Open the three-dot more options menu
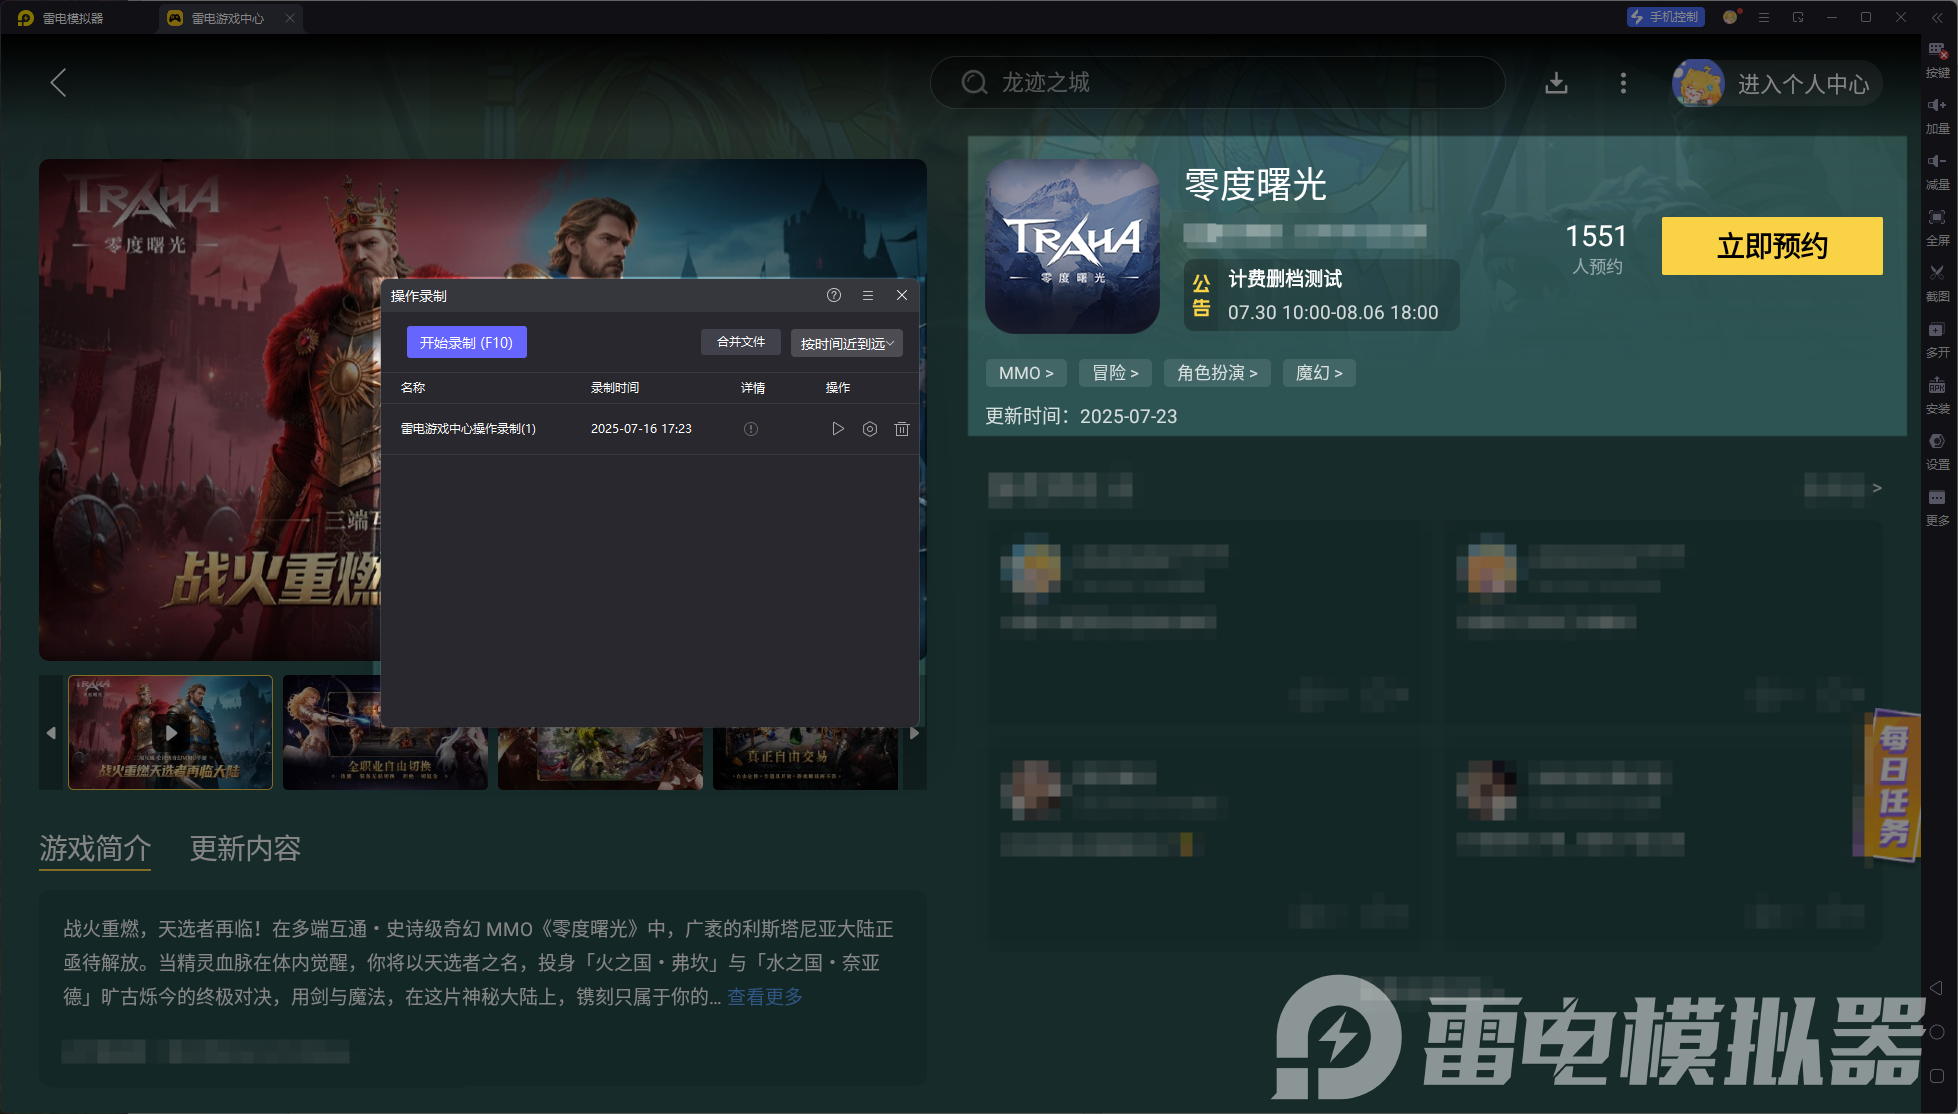1958x1114 pixels. pyautogui.click(x=1623, y=83)
